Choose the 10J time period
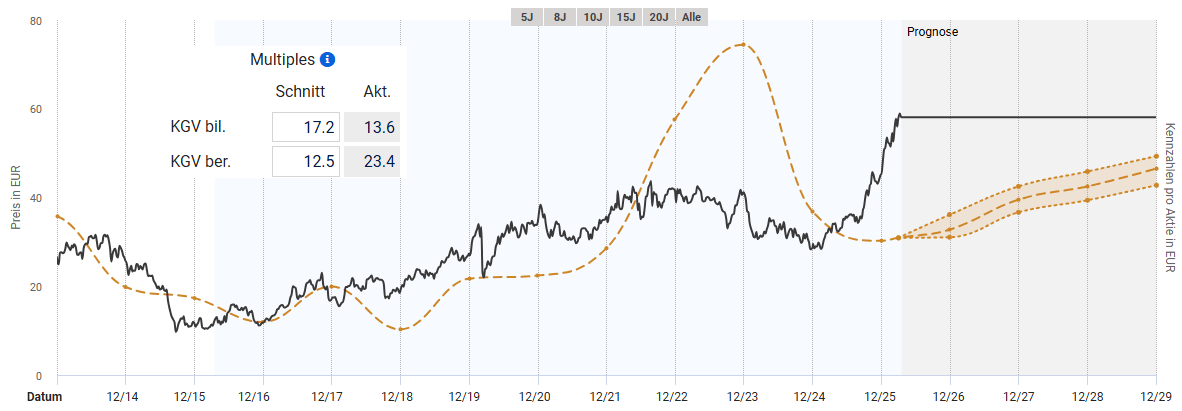 tap(592, 17)
